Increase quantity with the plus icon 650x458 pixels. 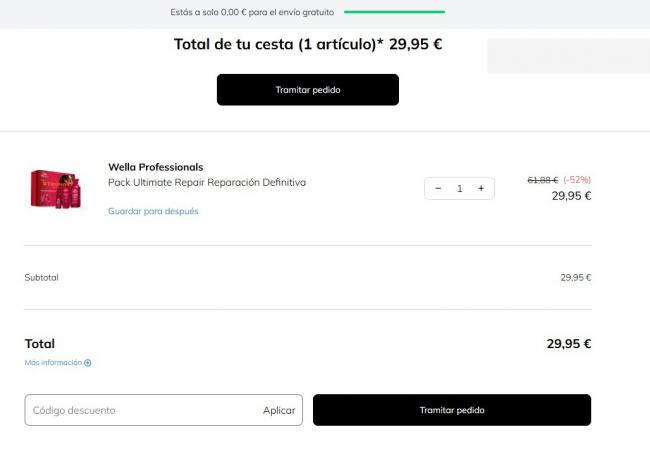click(x=481, y=188)
